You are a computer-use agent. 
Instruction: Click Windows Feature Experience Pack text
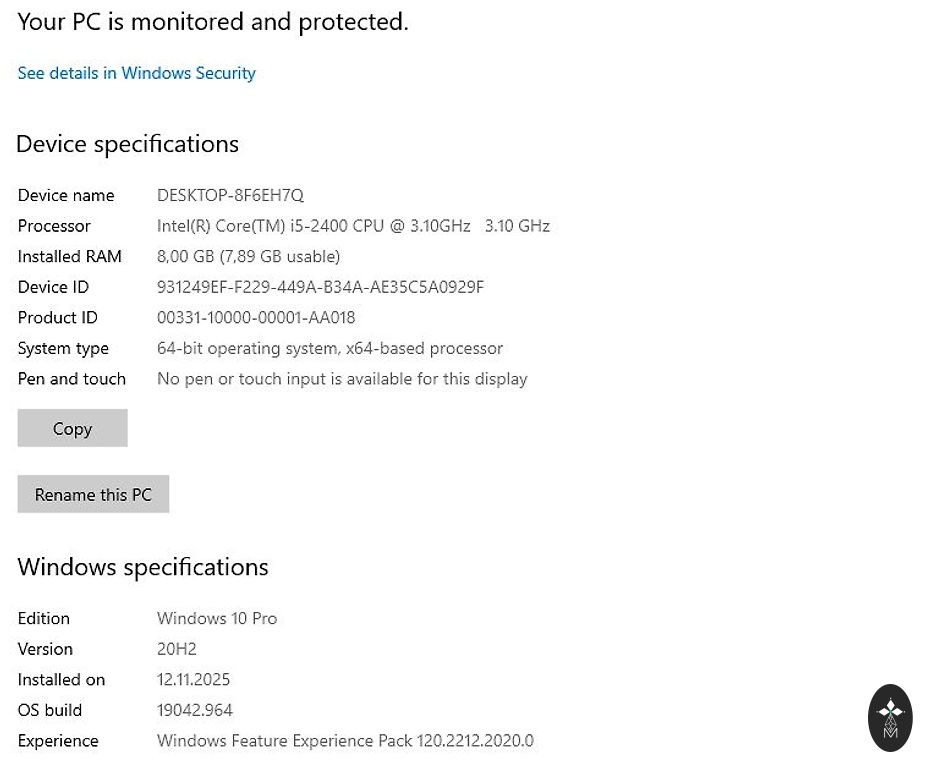345,741
